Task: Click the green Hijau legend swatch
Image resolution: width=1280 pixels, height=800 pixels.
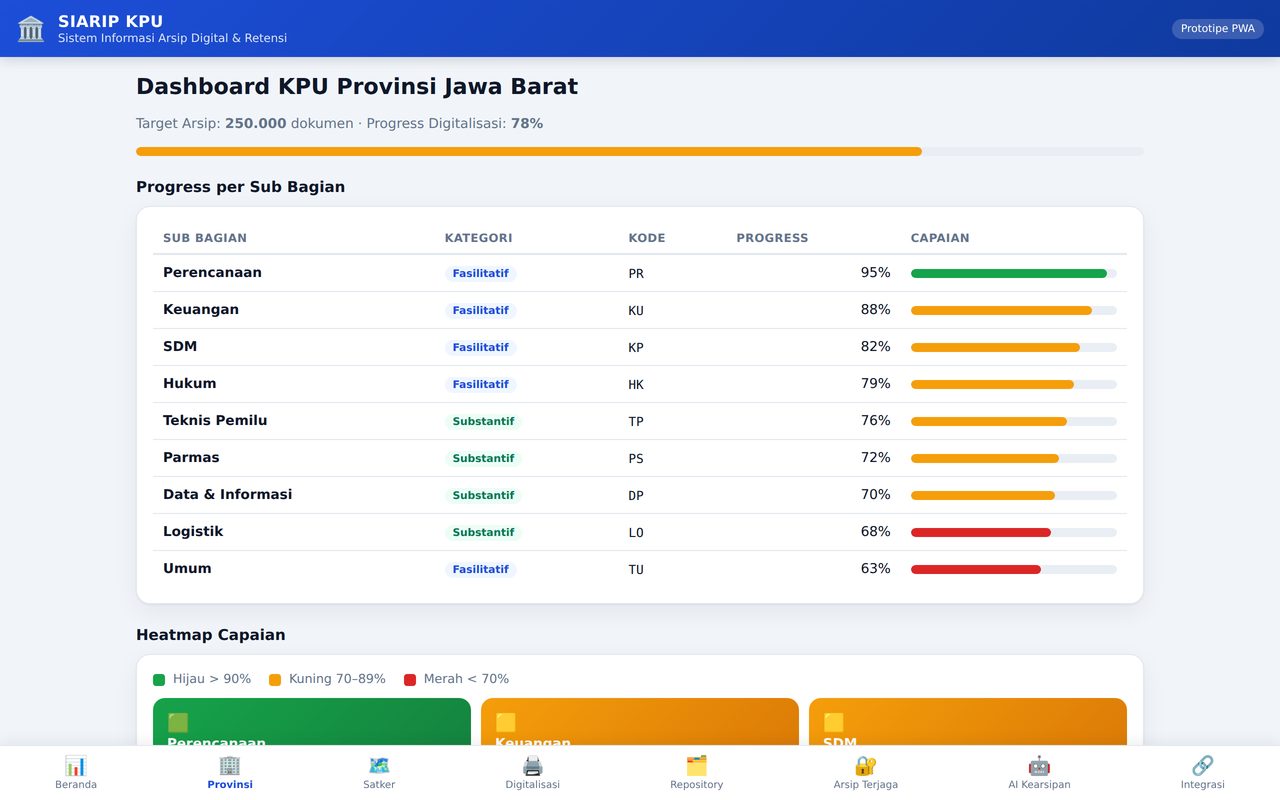Action: (159, 680)
